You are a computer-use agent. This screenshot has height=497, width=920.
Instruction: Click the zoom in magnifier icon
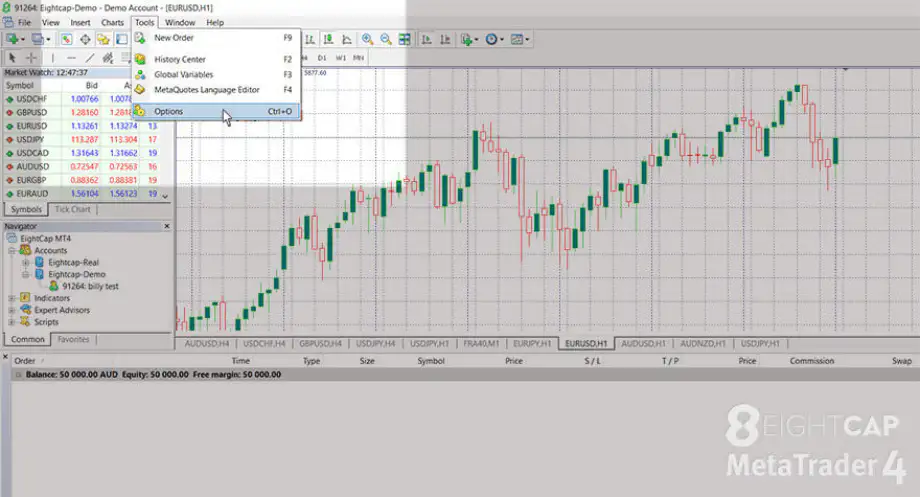(367, 39)
